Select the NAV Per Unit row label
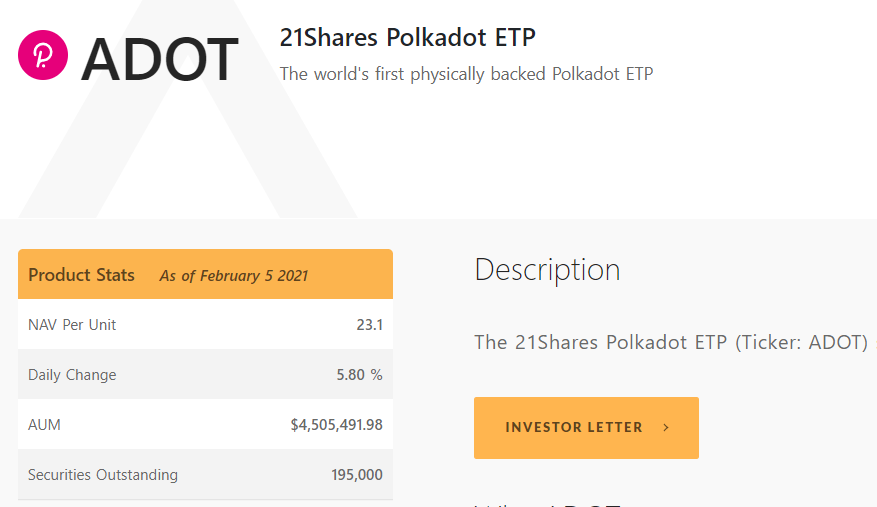877x507 pixels. [x=72, y=325]
